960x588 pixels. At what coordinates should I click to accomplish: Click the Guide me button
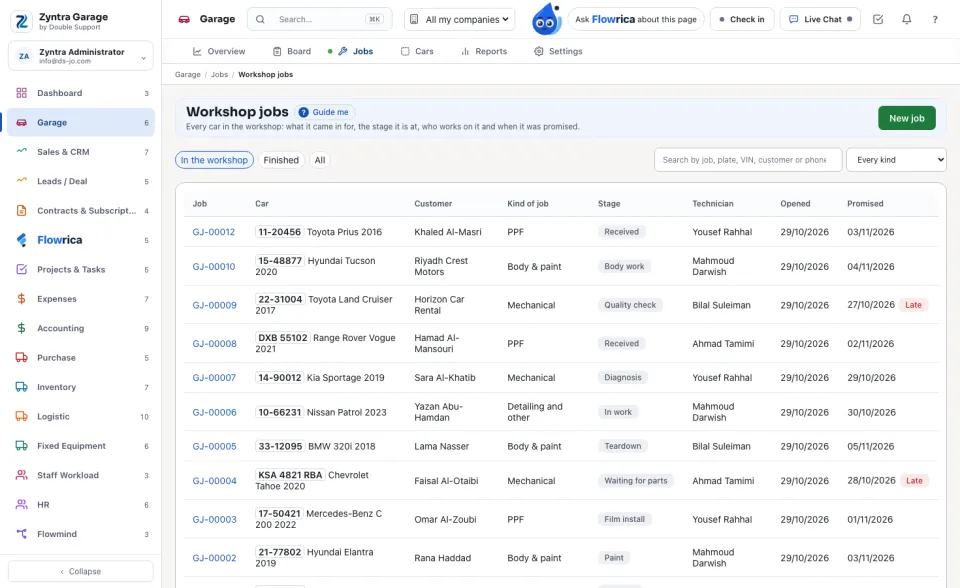[323, 112]
